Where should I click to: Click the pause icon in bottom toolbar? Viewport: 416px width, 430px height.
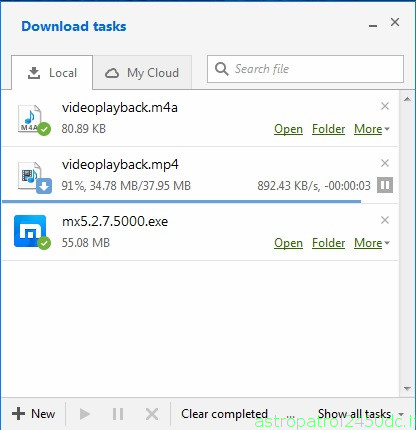[118, 414]
